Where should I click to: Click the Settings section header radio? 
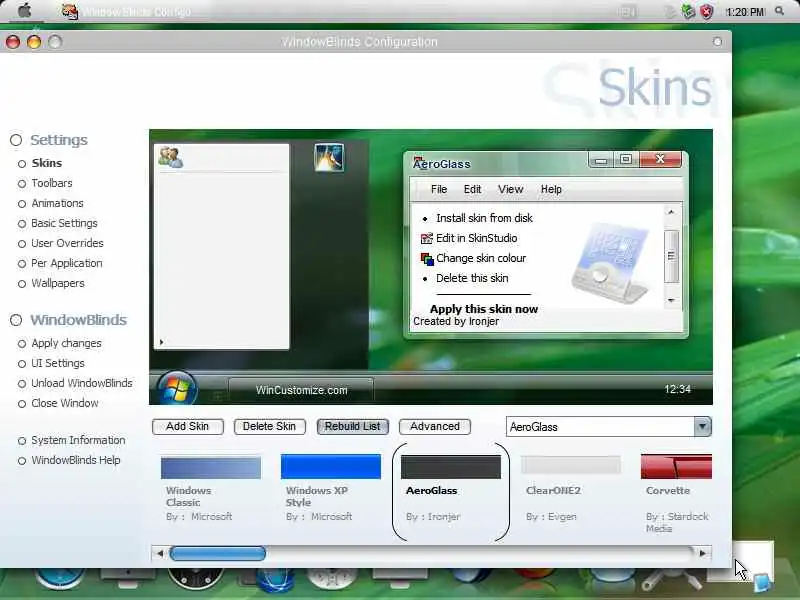[x=16, y=140]
